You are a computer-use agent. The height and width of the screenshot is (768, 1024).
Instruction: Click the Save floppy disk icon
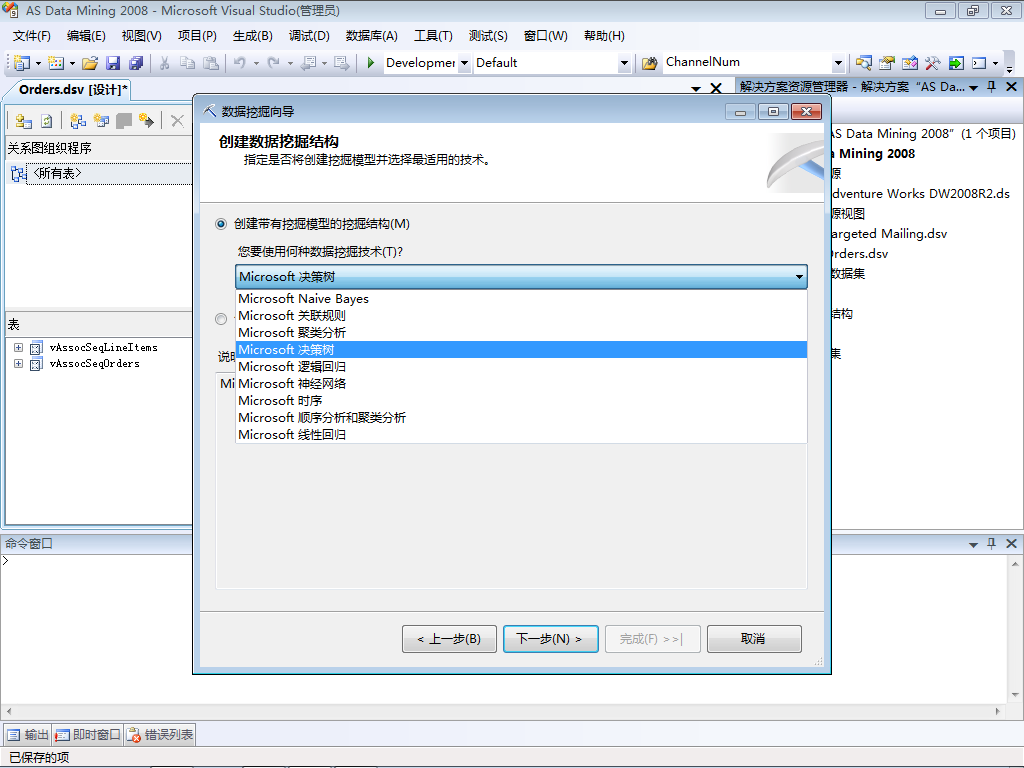coord(113,63)
